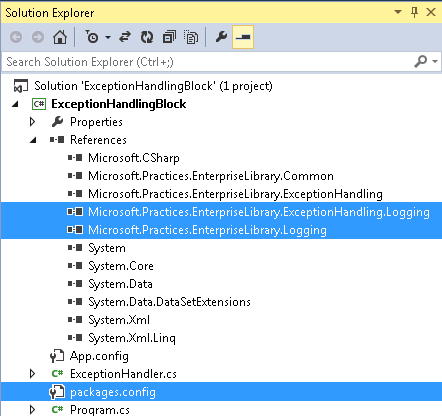The height and width of the screenshot is (416, 442).
Task: Select Microsoft.Practices.EnterpriseLibrary.Common reference
Action: [x=211, y=176]
